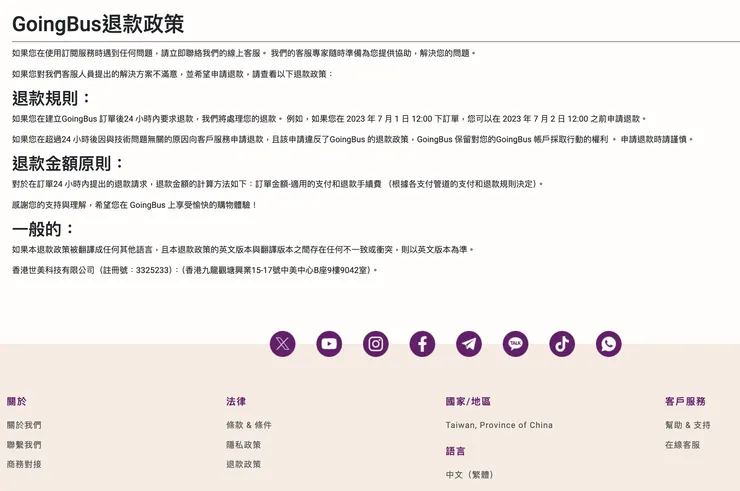Screen dimensions: 740x491
Task: Open the WhatsApp social icon
Action: click(x=609, y=344)
